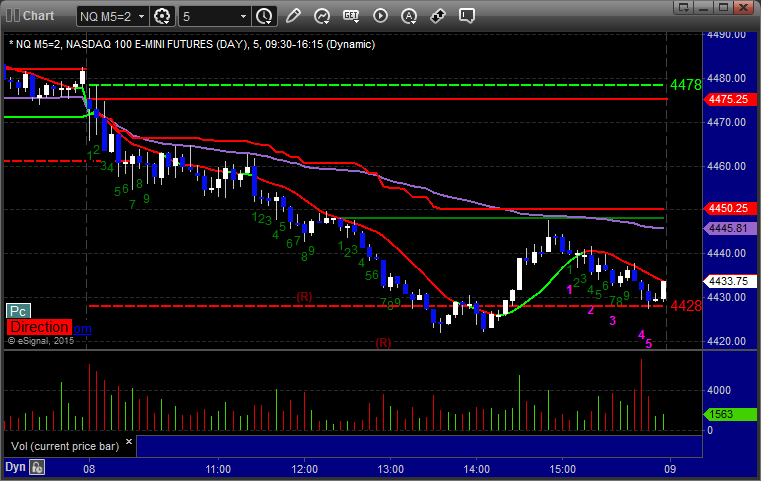Close the Vol (current price bar) study

pos(129,442)
